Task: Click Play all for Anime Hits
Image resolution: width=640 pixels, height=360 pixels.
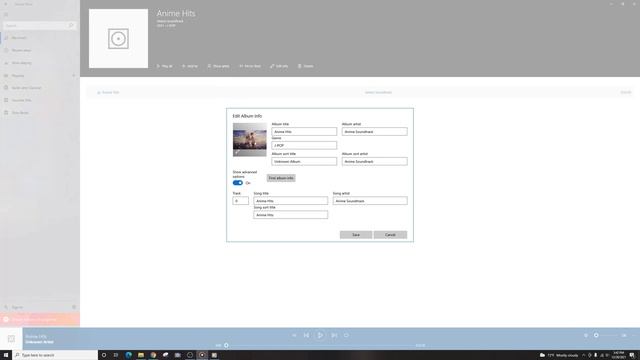Action: click(164, 66)
